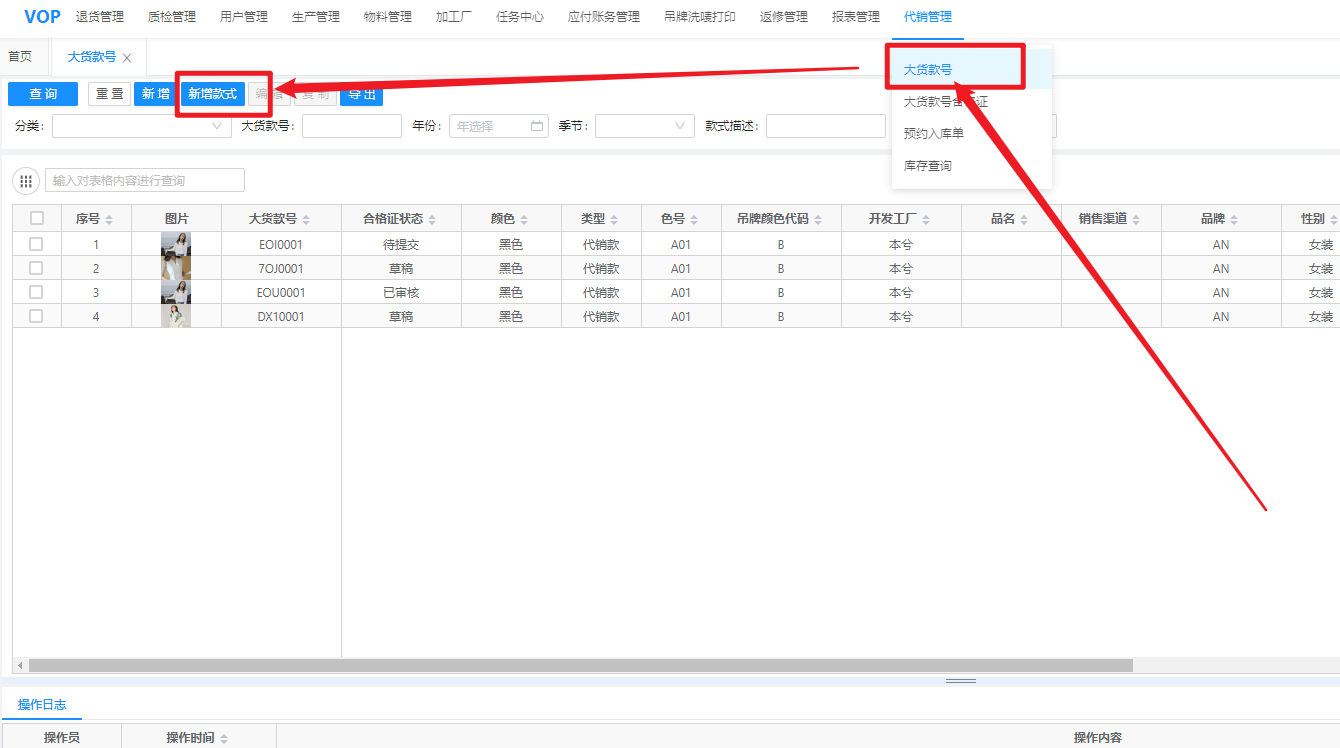Viewport: 1340px width, 748px height.
Task: Select the checkbox for row DX10001
Action: click(36, 316)
